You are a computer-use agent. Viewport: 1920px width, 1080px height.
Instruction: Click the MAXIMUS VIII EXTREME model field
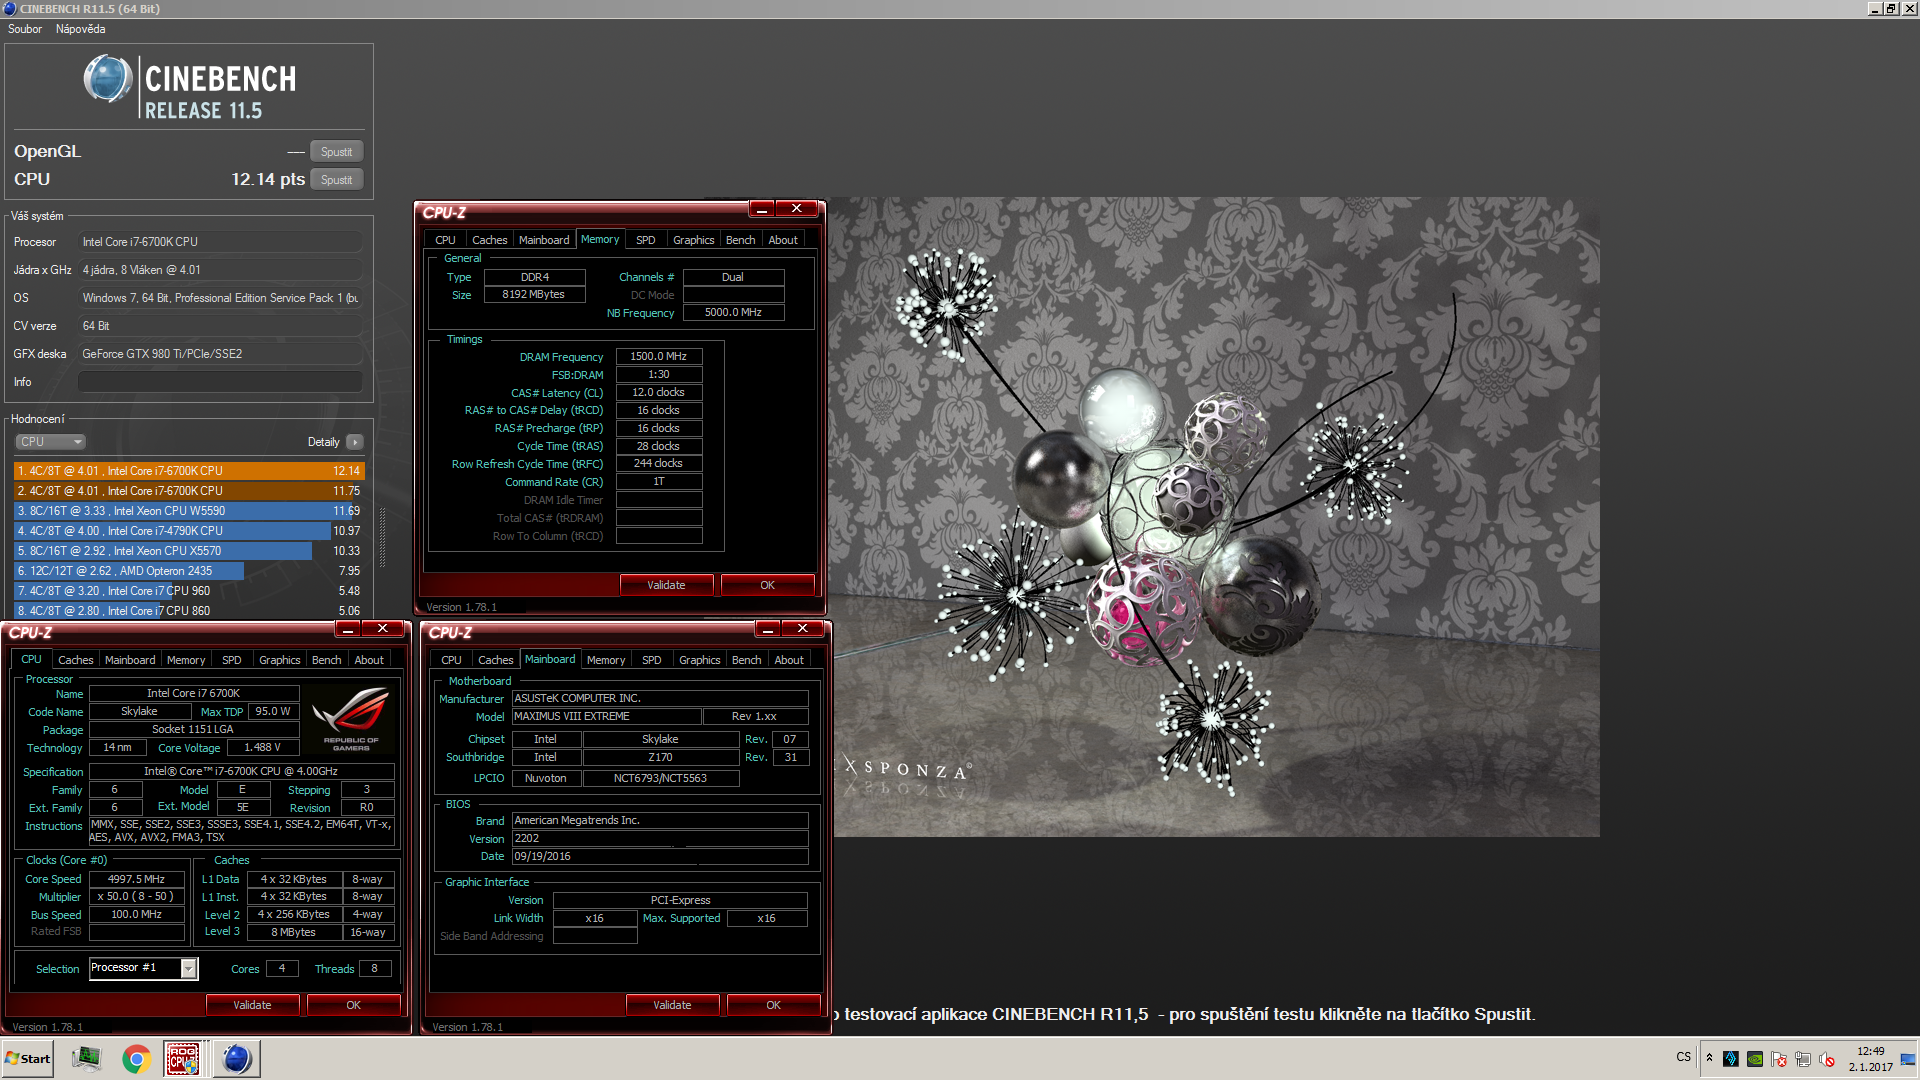606,717
